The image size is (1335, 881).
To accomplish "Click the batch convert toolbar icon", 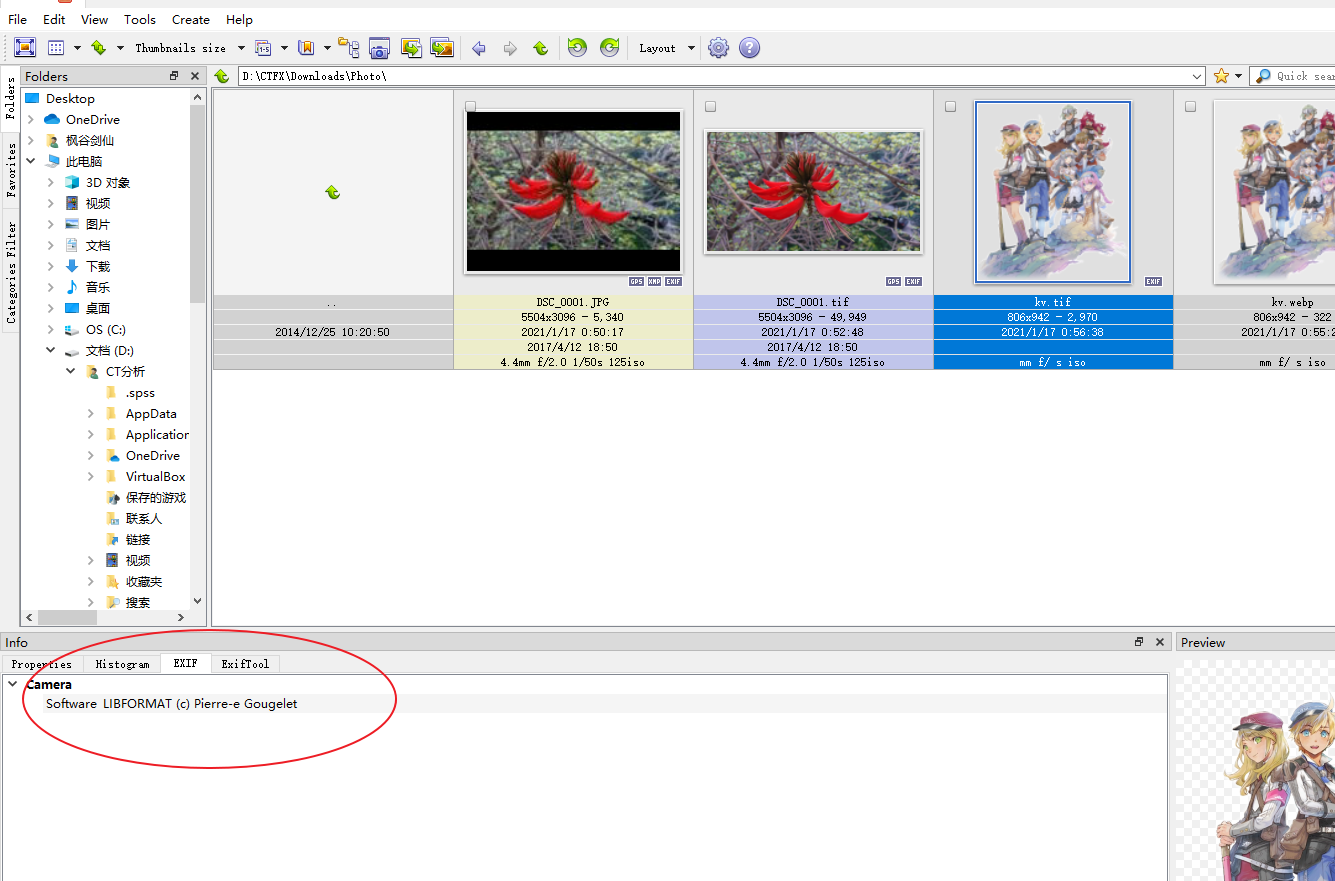I will [442, 47].
